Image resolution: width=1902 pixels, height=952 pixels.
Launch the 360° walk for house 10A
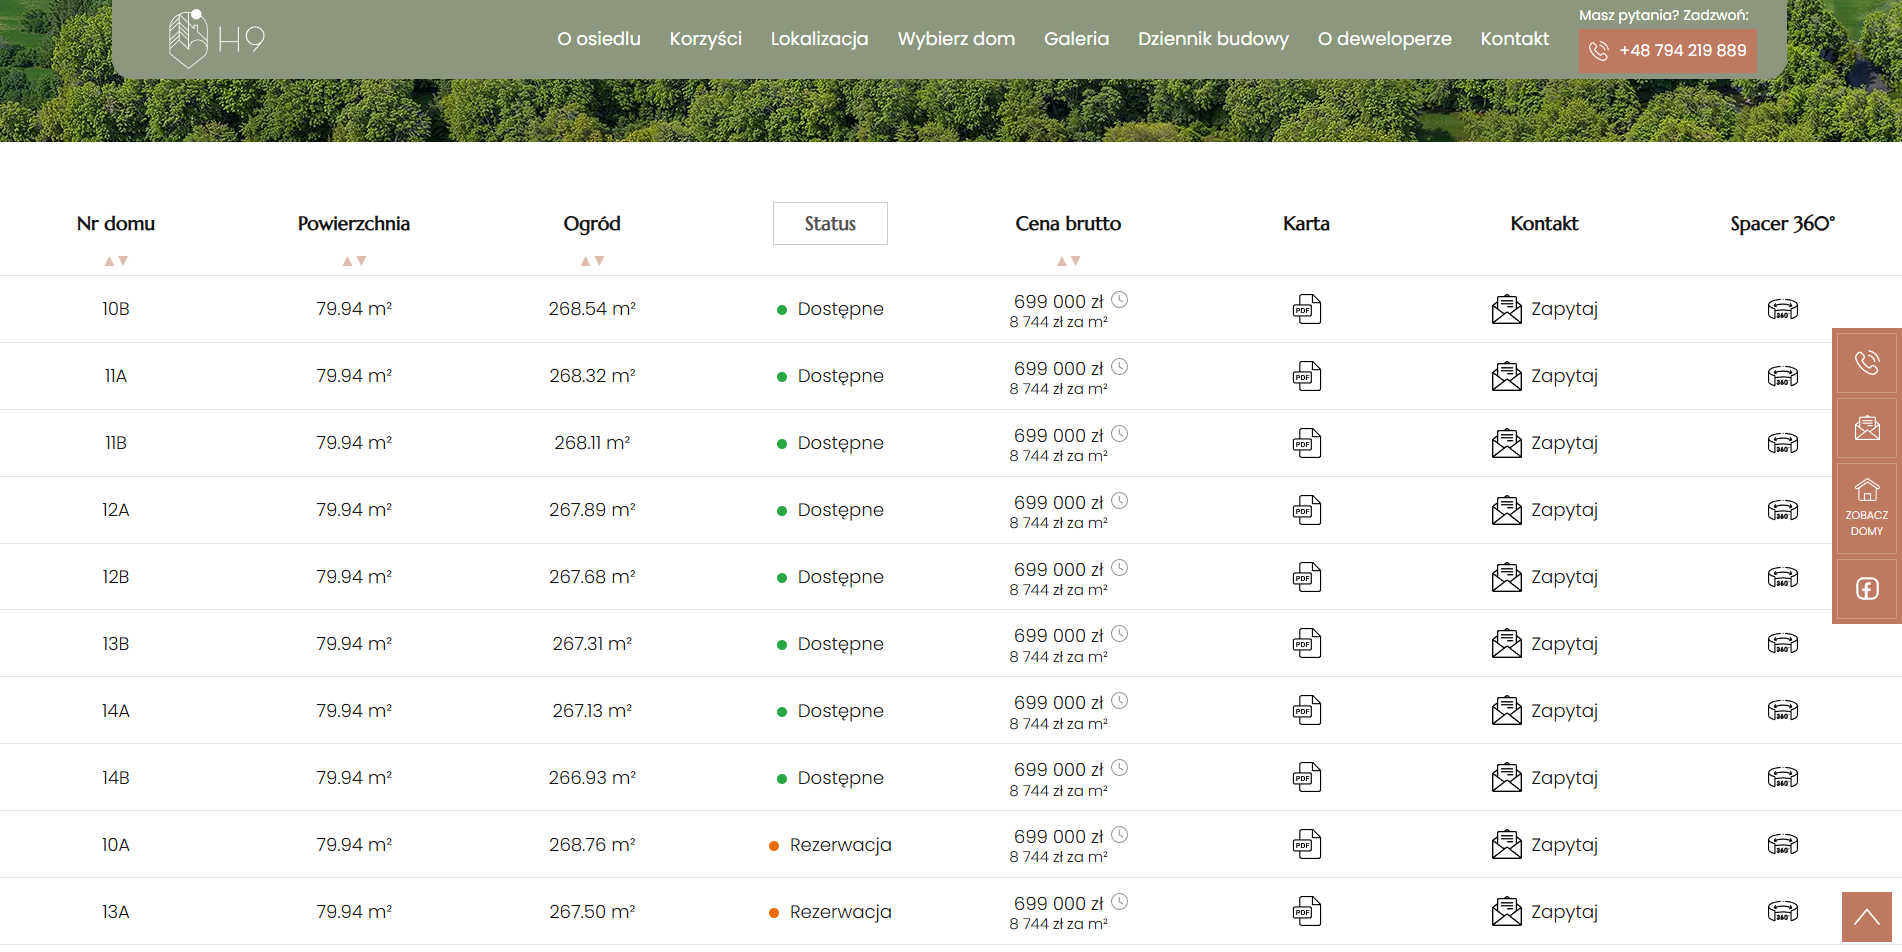point(1782,844)
